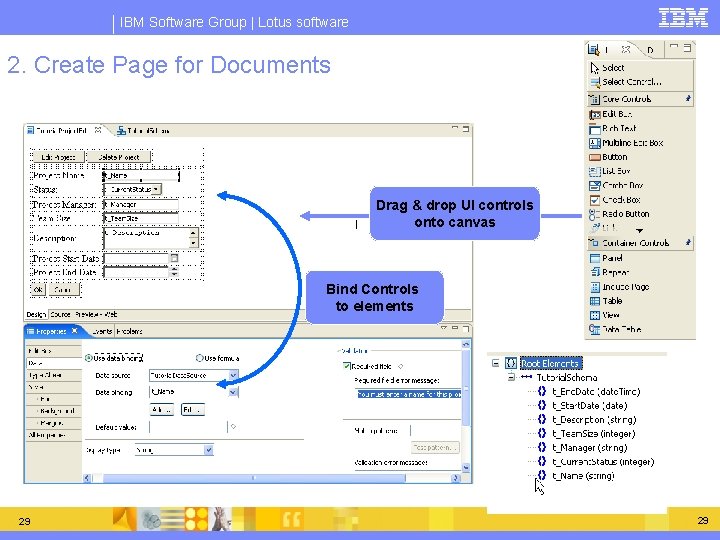The height and width of the screenshot is (540, 720).
Task: Select the Repeat container control
Action: 609,272
